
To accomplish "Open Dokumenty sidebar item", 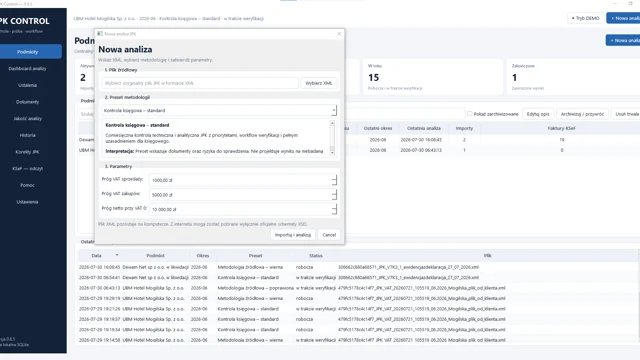I will (x=28, y=102).
